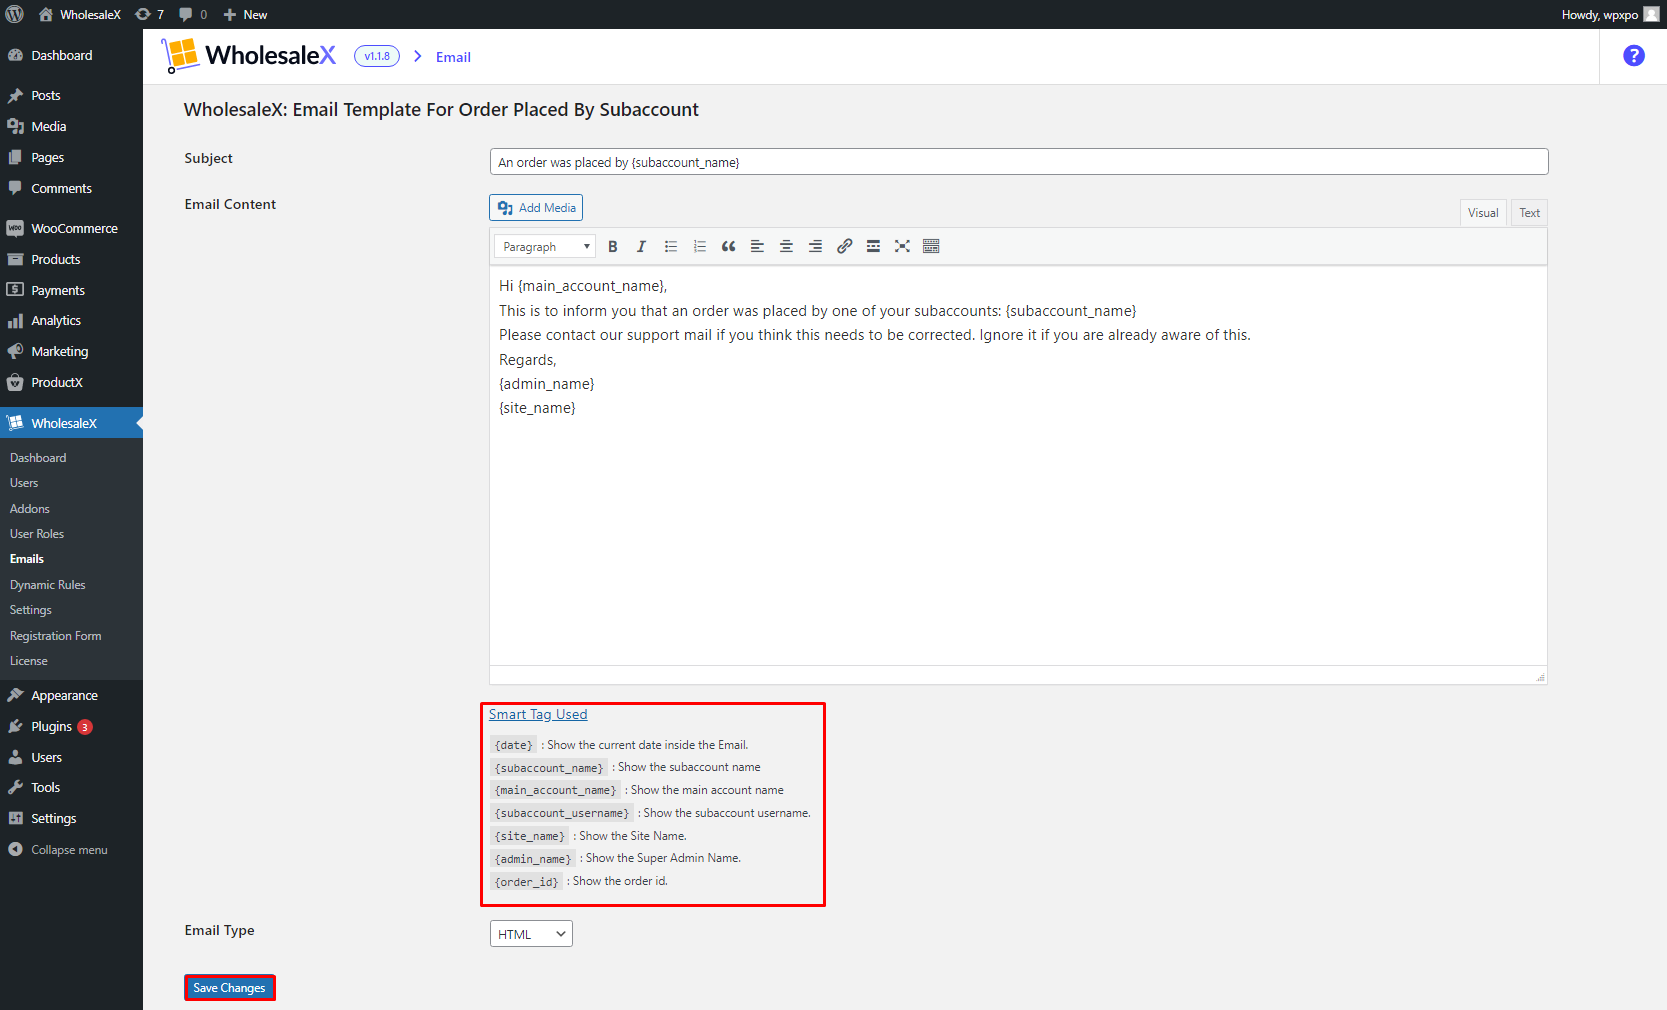
Task: Center-align text in editor
Action: 786,246
